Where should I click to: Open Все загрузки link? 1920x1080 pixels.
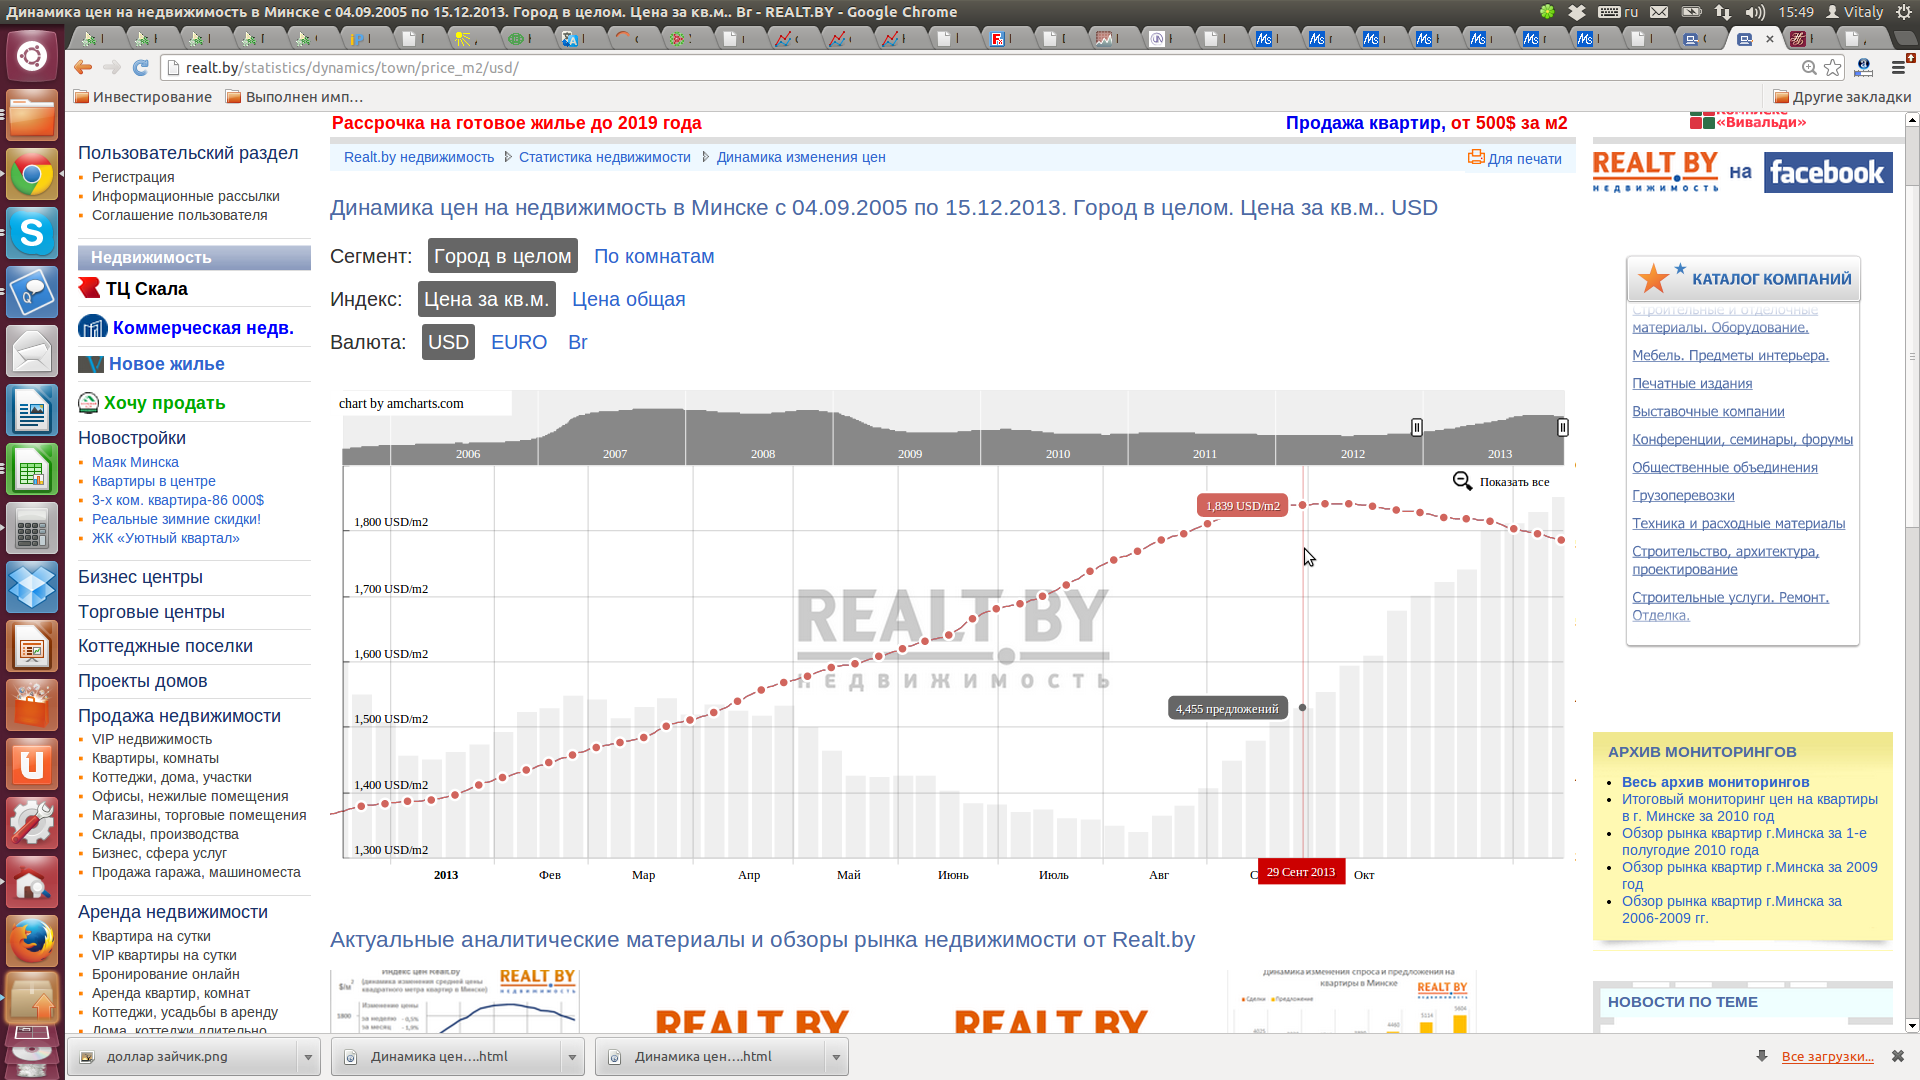[1827, 1056]
